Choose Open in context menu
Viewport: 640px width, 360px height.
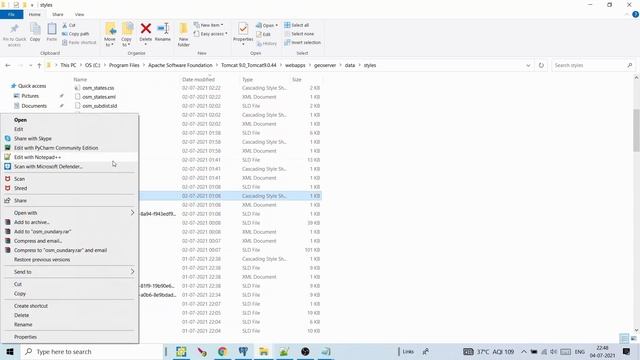tap(20, 120)
